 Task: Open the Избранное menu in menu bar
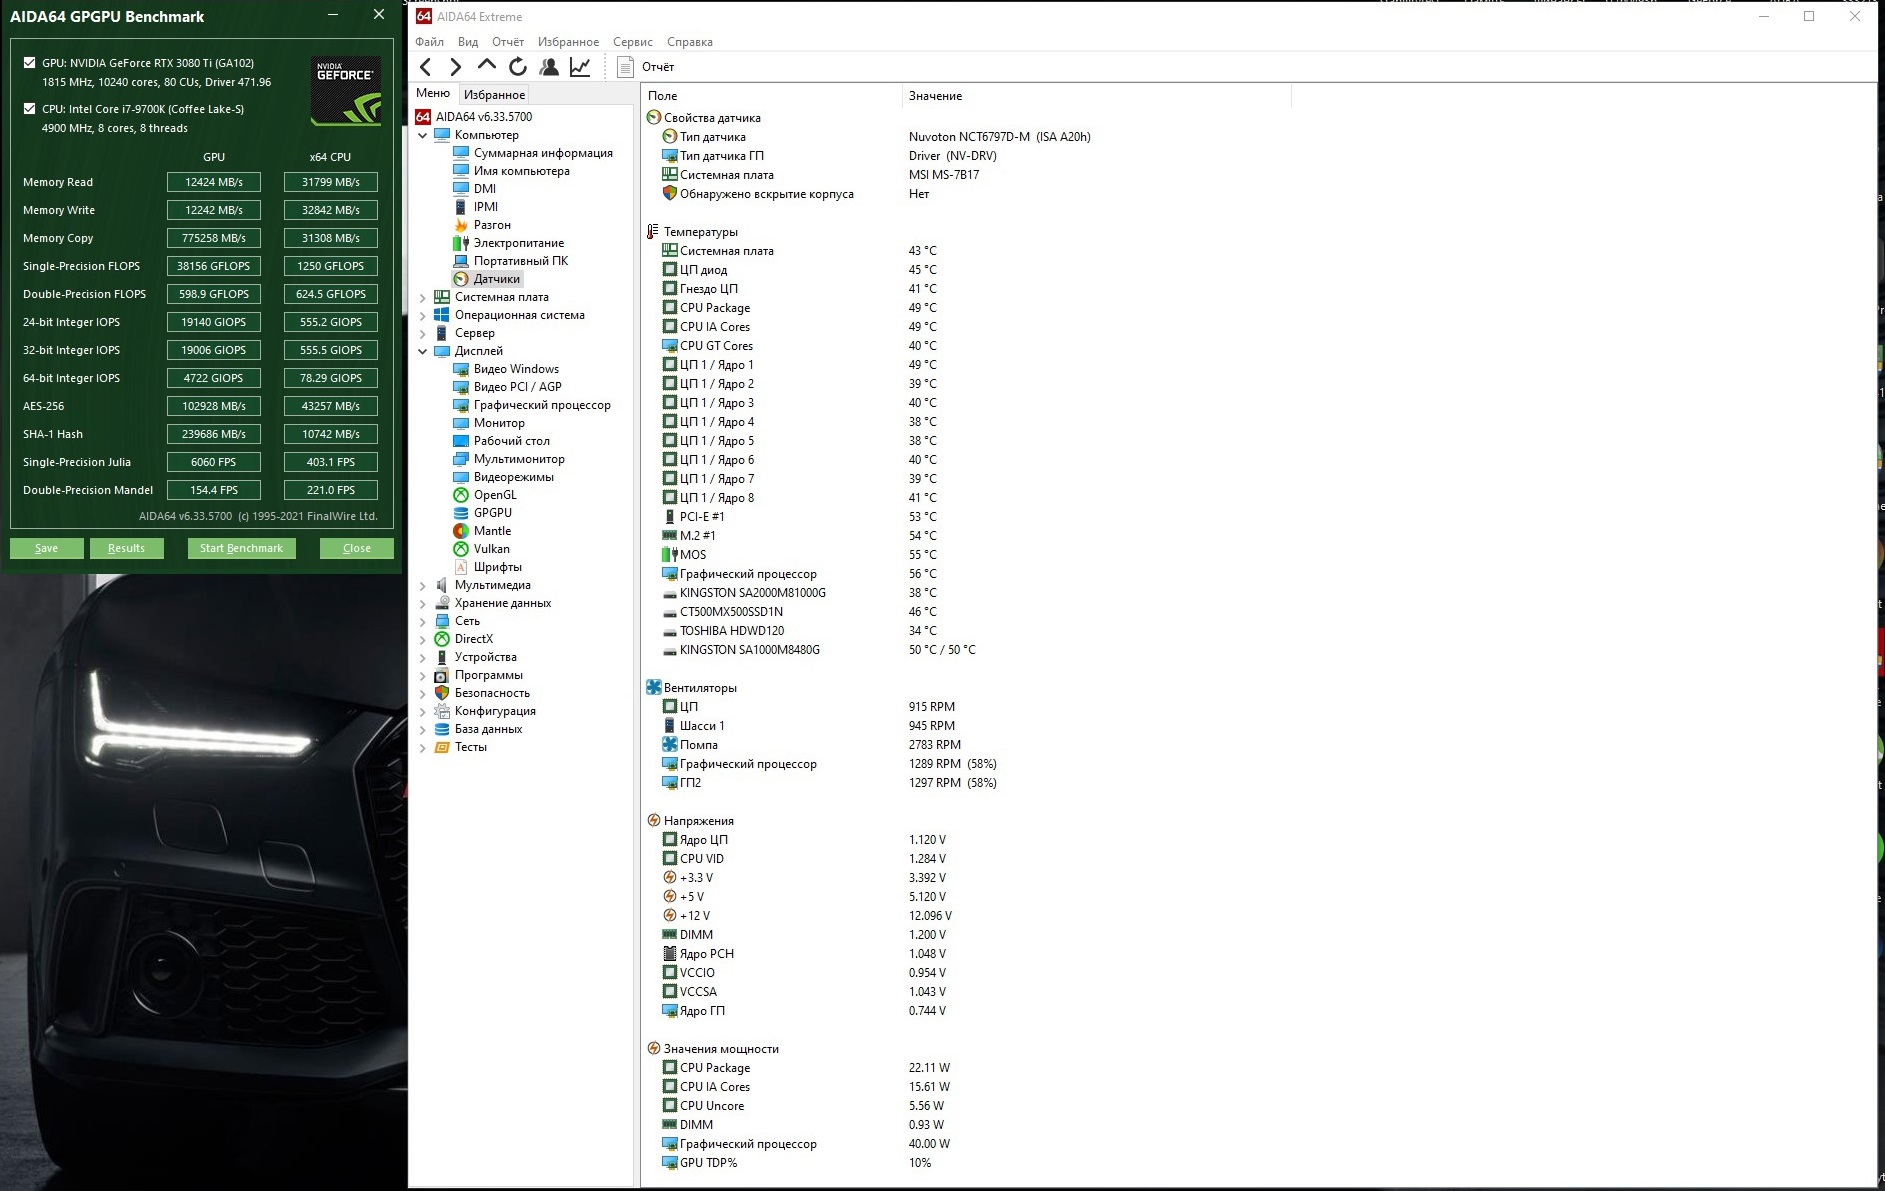(568, 42)
